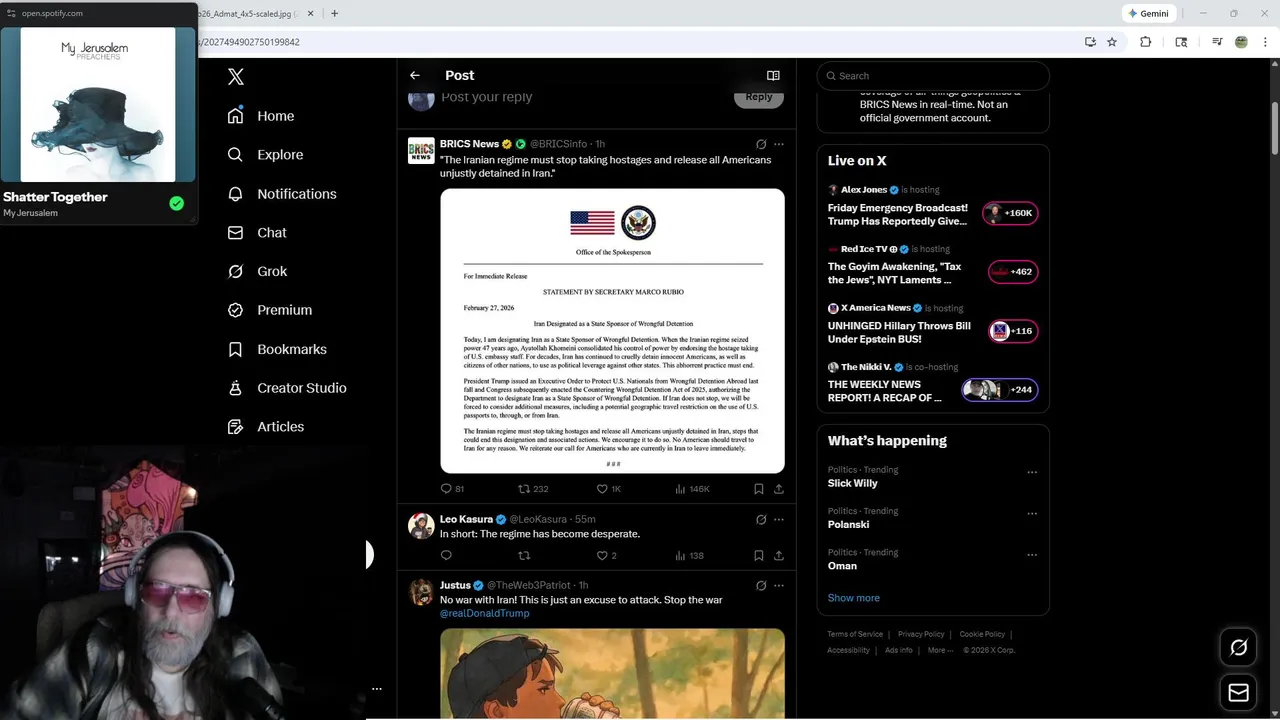The height and width of the screenshot is (720, 1280).
Task: Click the Reply button
Action: pyautogui.click(x=759, y=97)
